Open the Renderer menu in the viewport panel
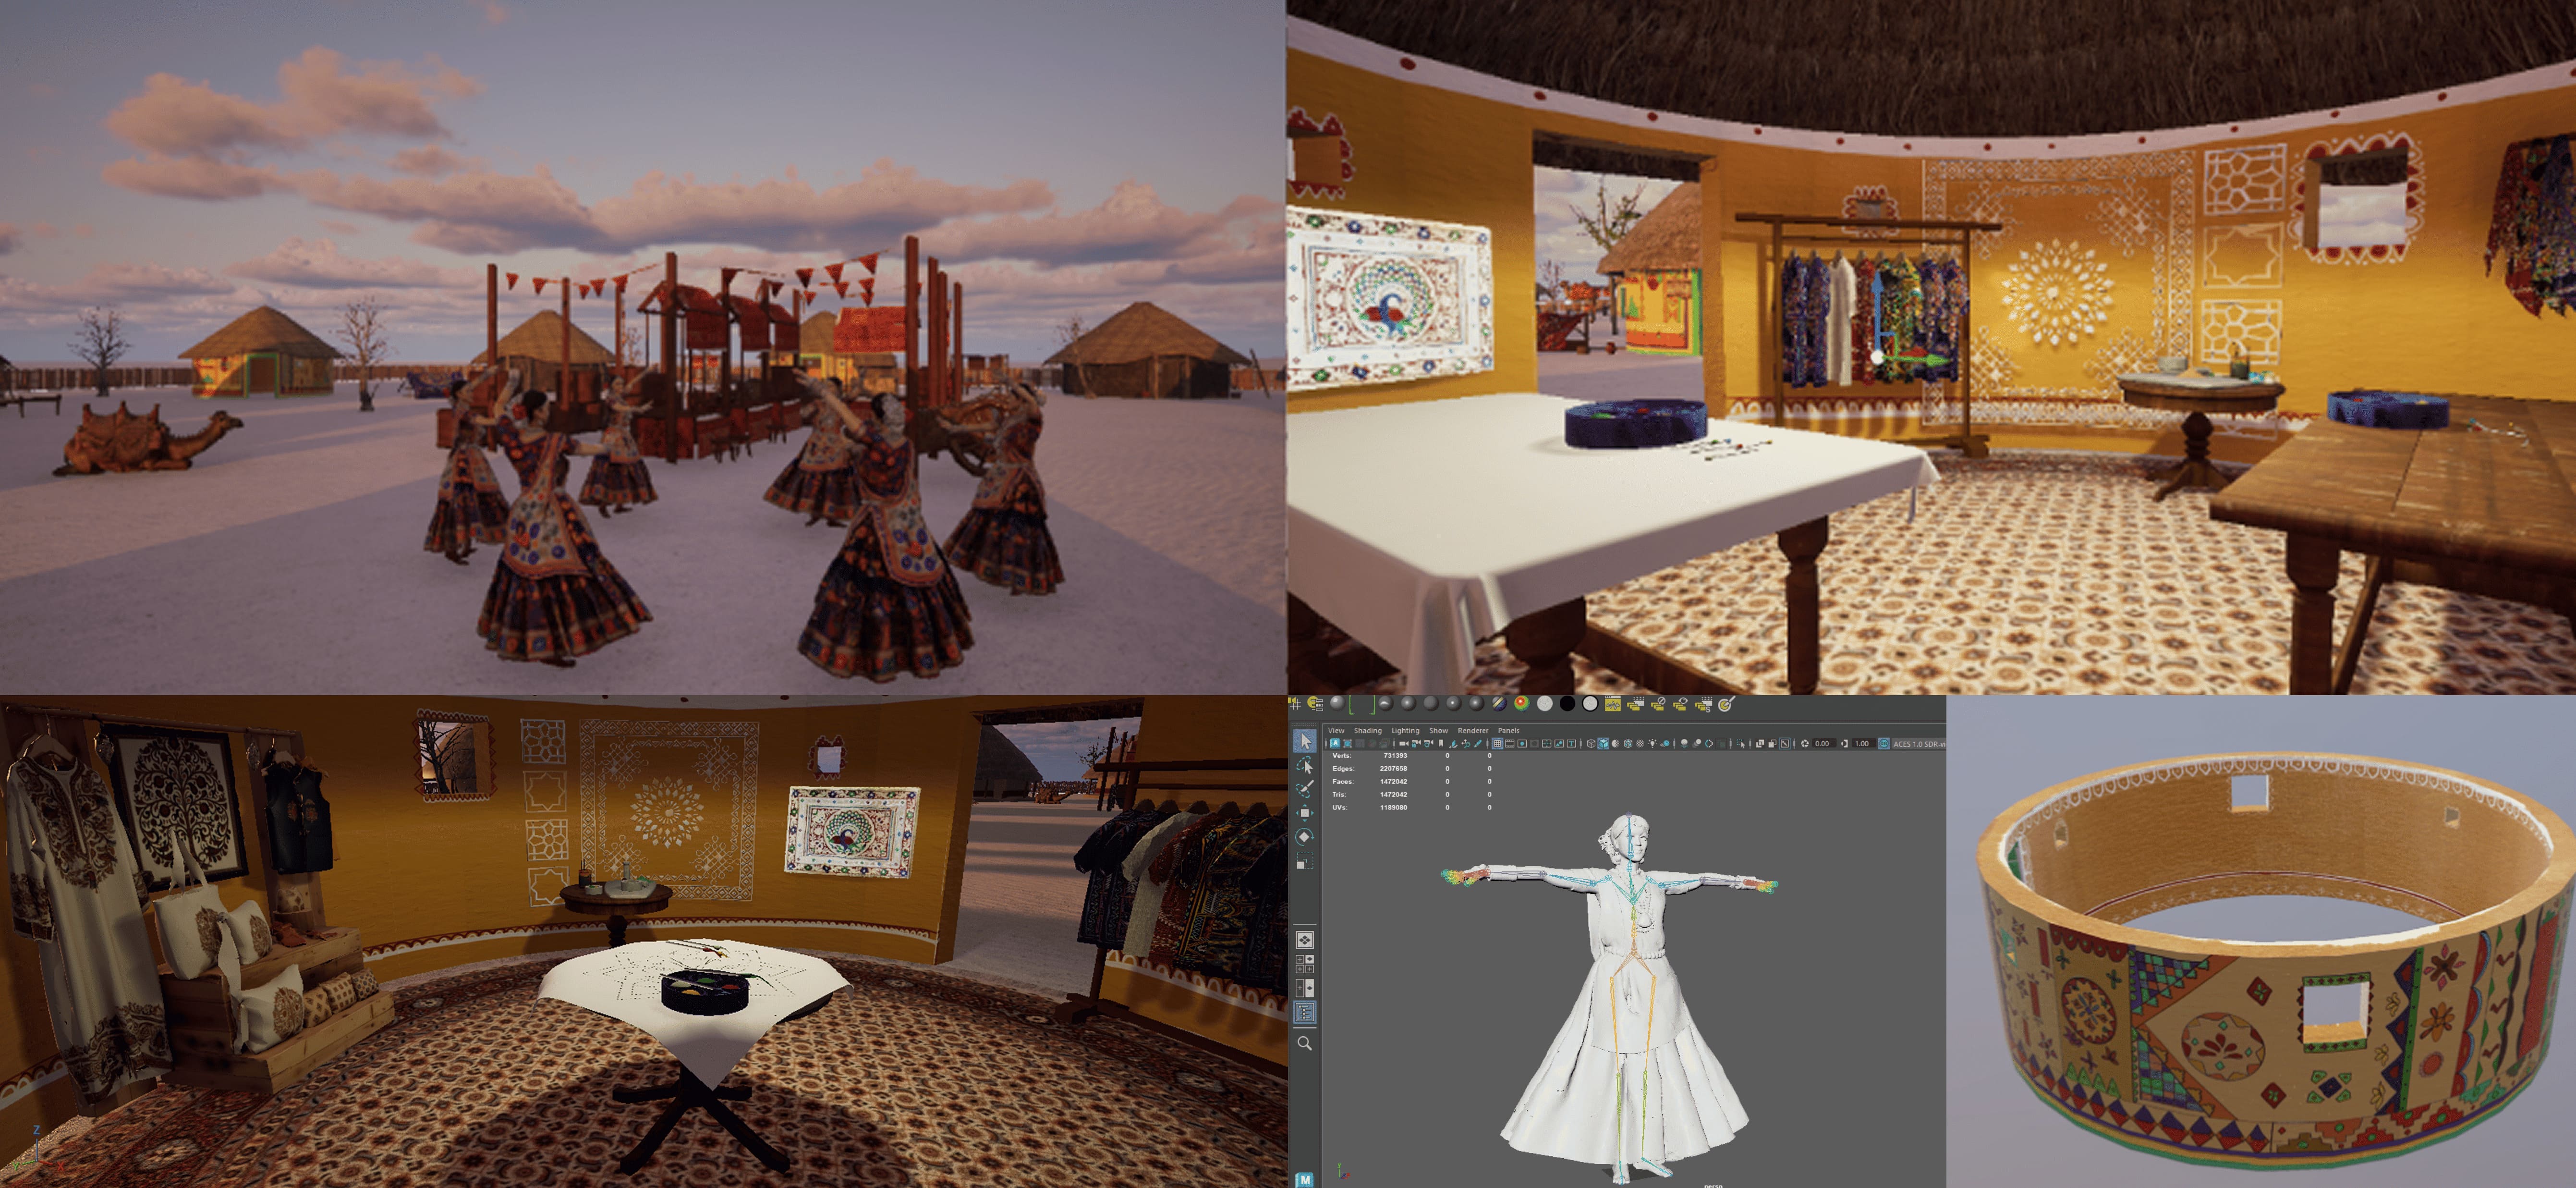 tap(1473, 730)
